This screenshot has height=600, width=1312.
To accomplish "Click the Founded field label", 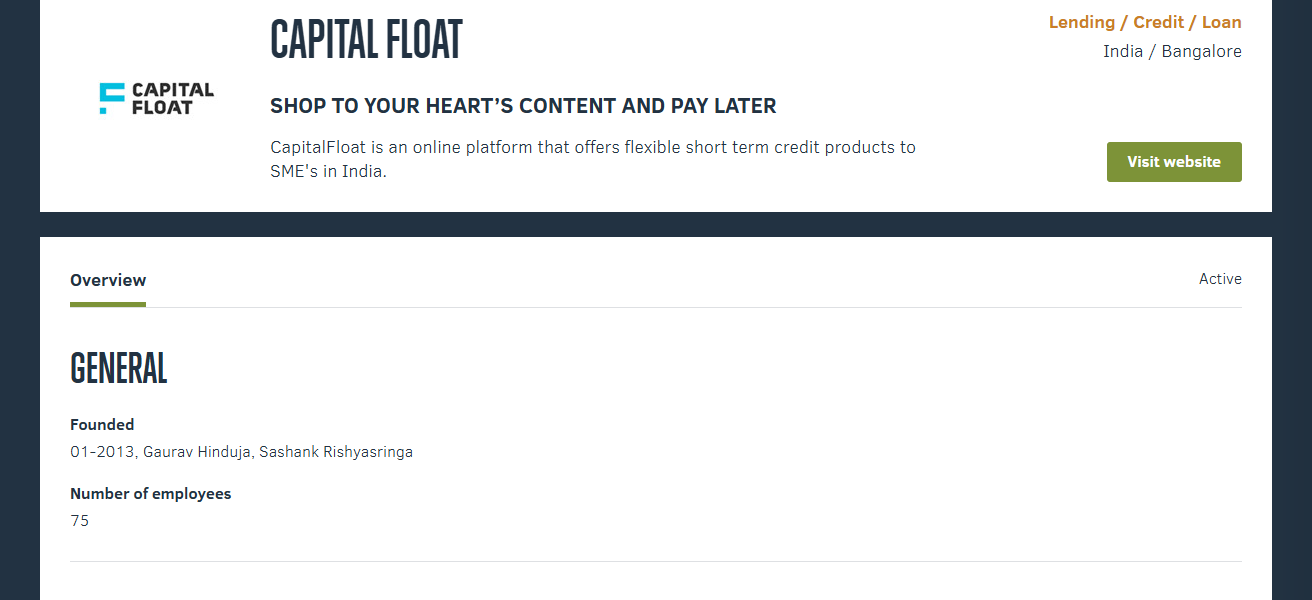I will [102, 424].
